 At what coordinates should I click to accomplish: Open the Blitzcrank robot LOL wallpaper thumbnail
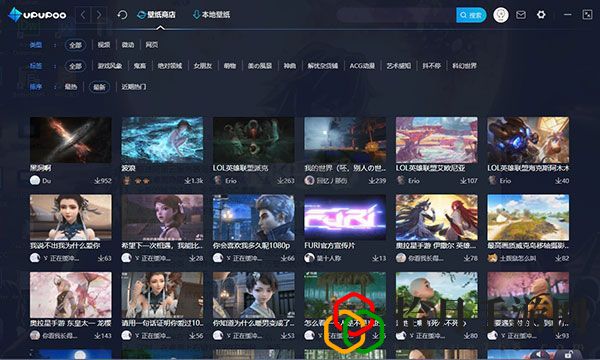click(x=528, y=140)
